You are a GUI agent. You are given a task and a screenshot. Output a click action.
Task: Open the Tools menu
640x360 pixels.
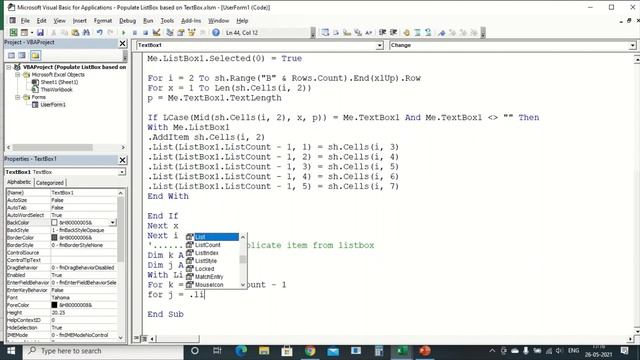pyautogui.click(x=167, y=21)
